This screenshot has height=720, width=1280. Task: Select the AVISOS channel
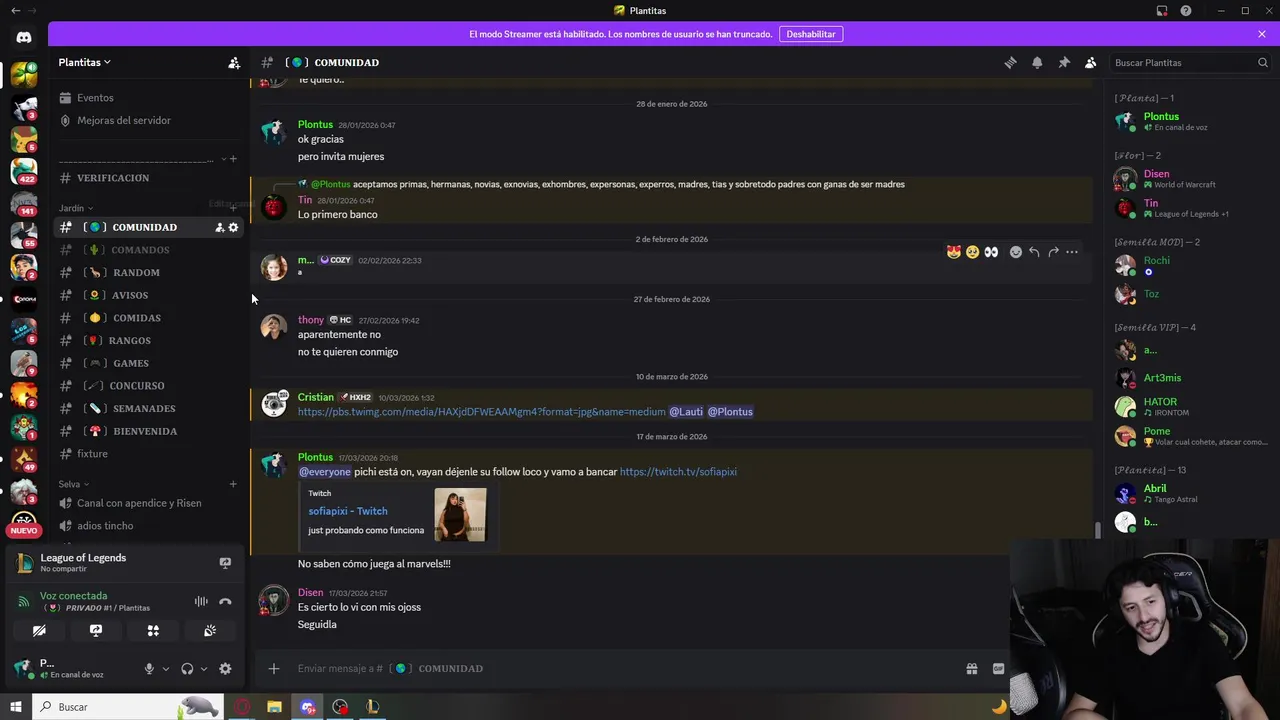[130, 295]
